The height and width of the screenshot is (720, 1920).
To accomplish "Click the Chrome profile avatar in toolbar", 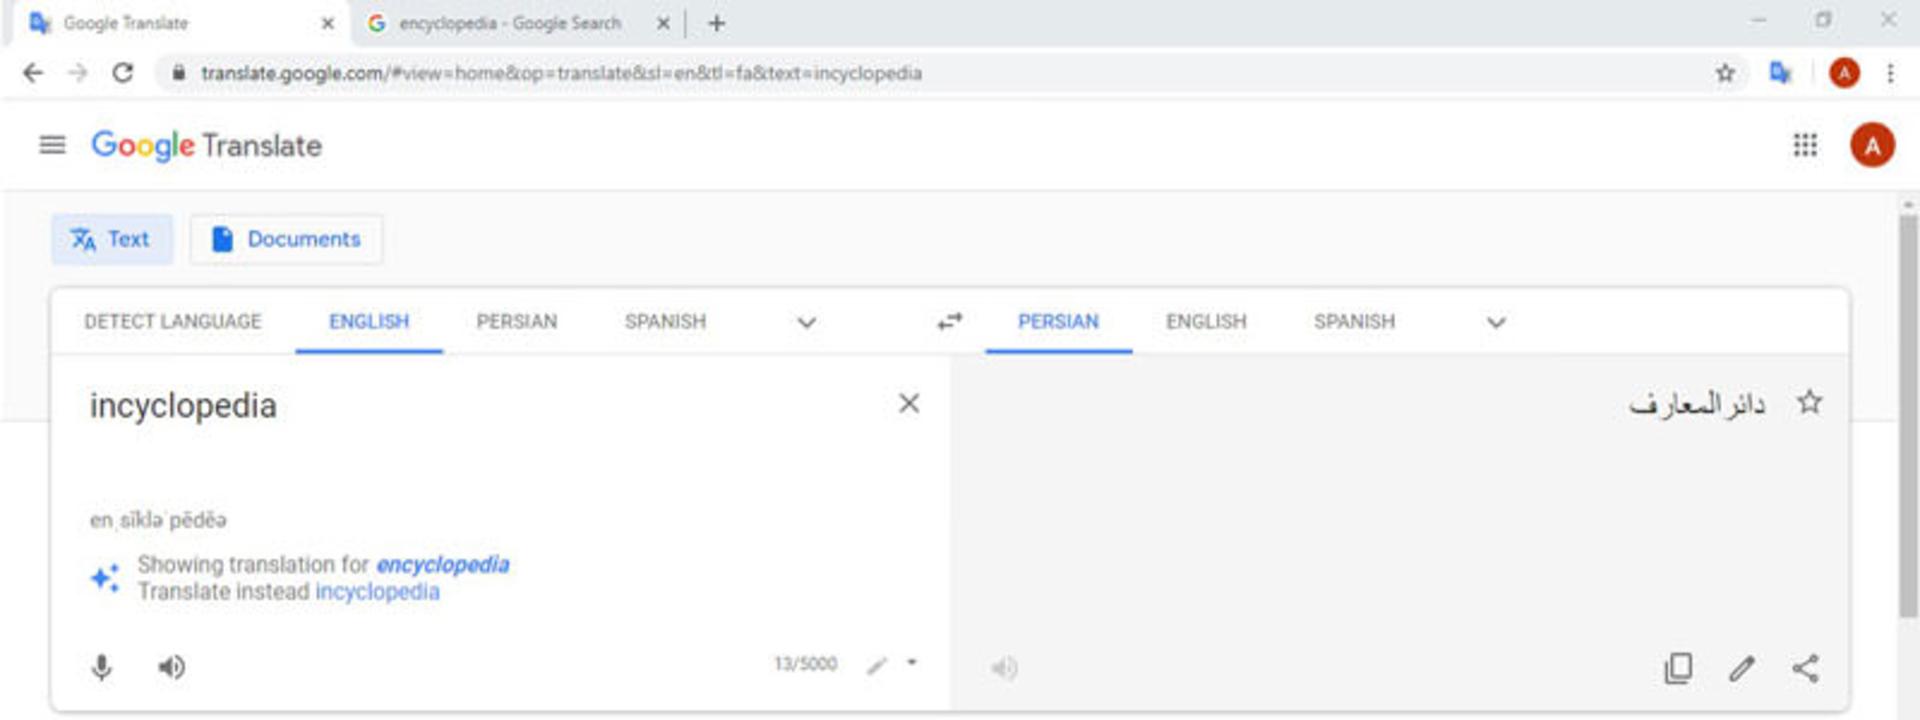I will pyautogui.click(x=1844, y=73).
